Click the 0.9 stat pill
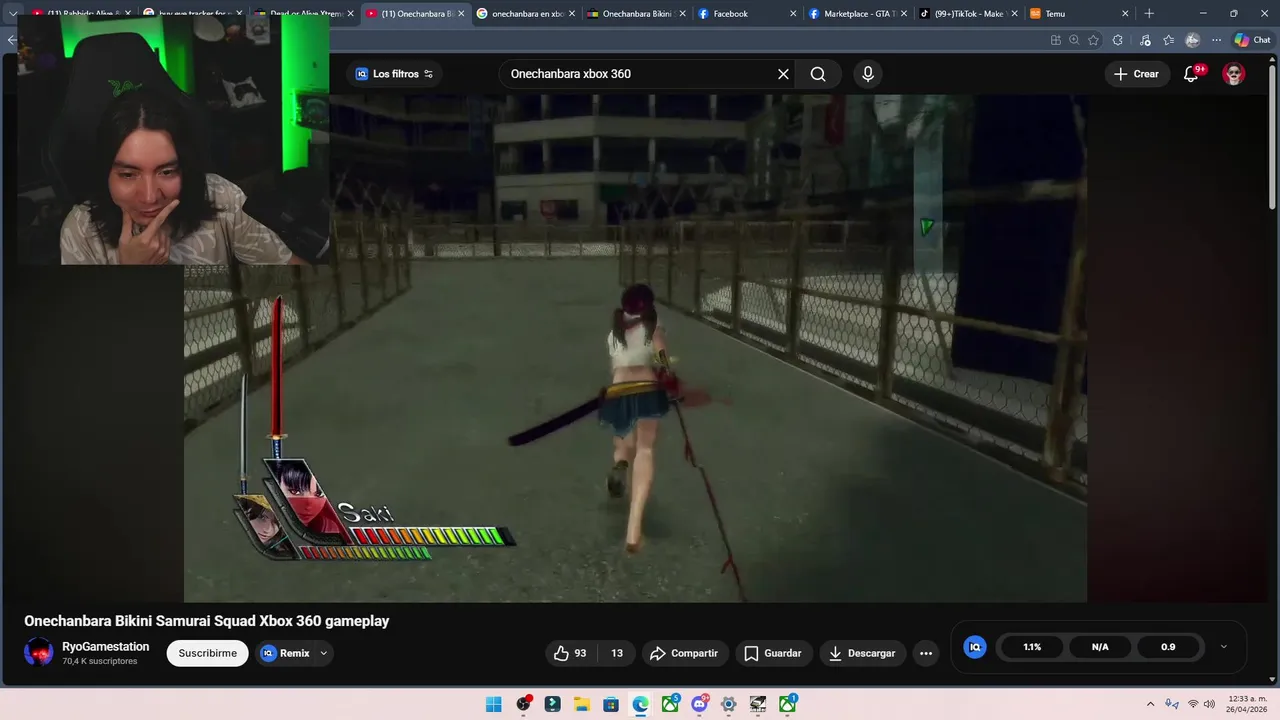 point(1168,647)
